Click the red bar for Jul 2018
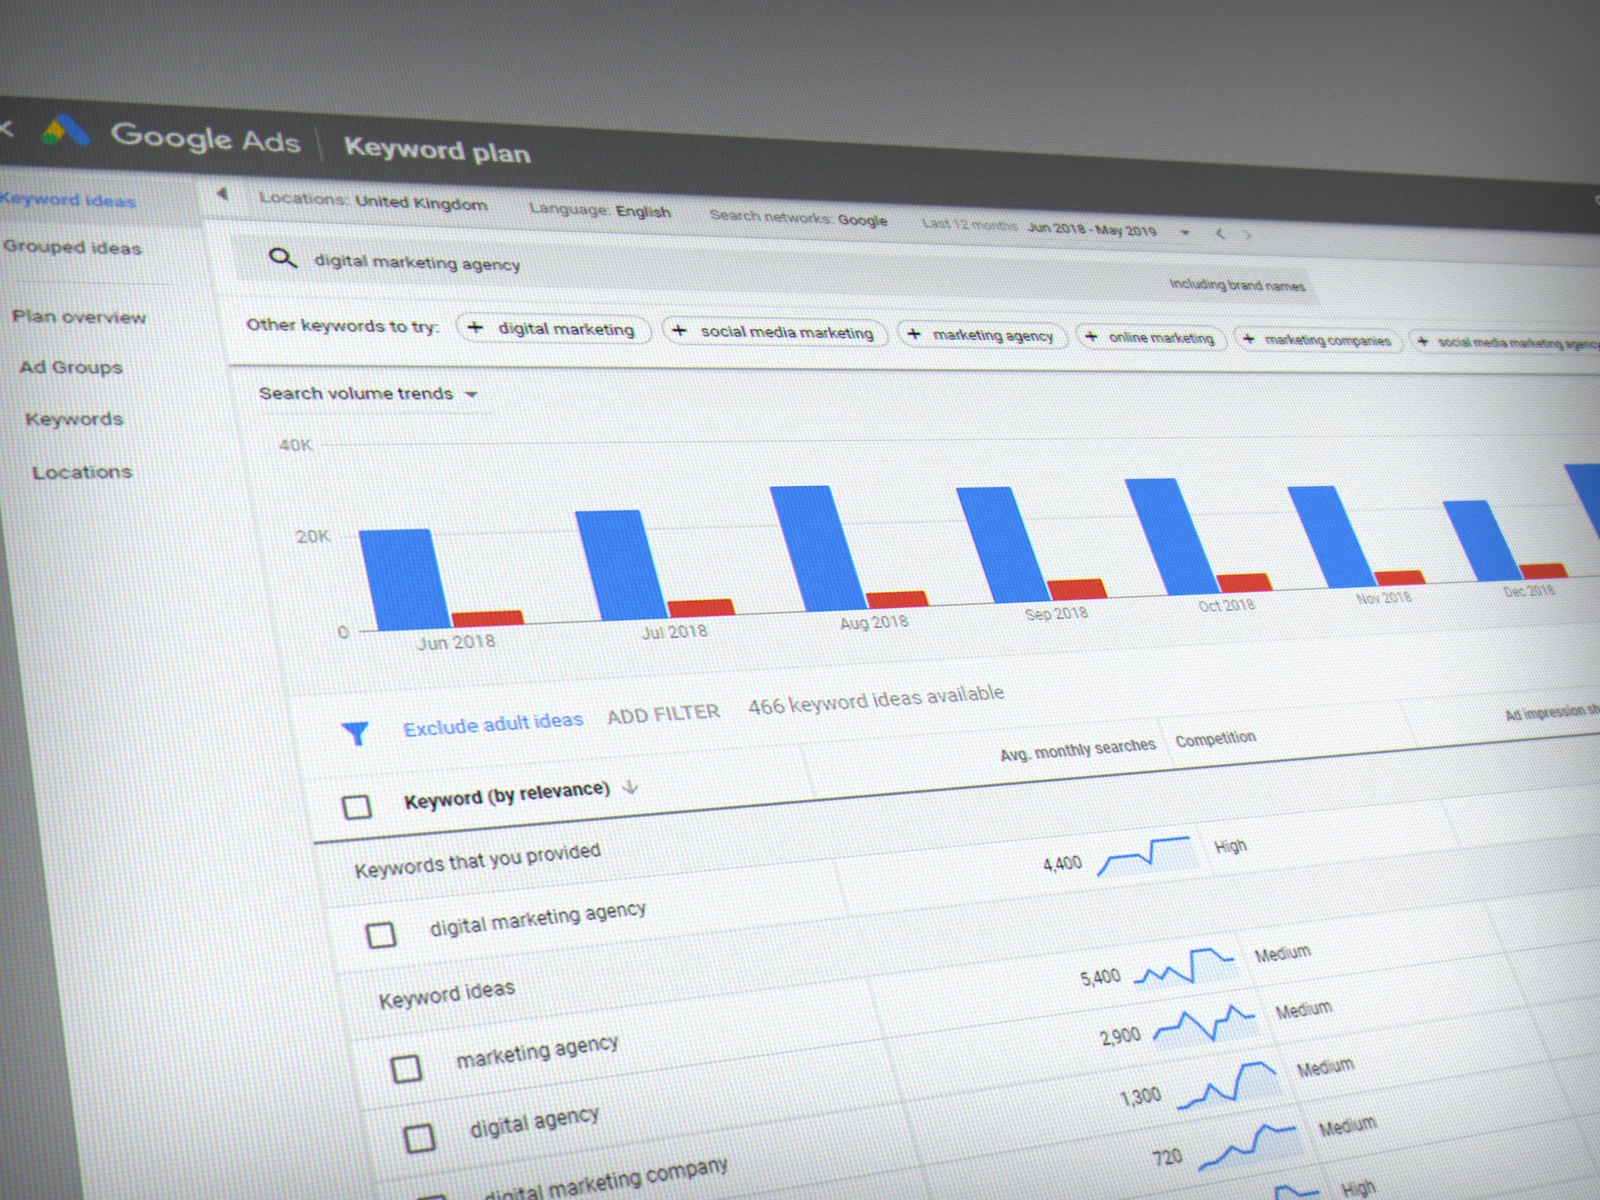The width and height of the screenshot is (1600, 1200). click(x=700, y=608)
